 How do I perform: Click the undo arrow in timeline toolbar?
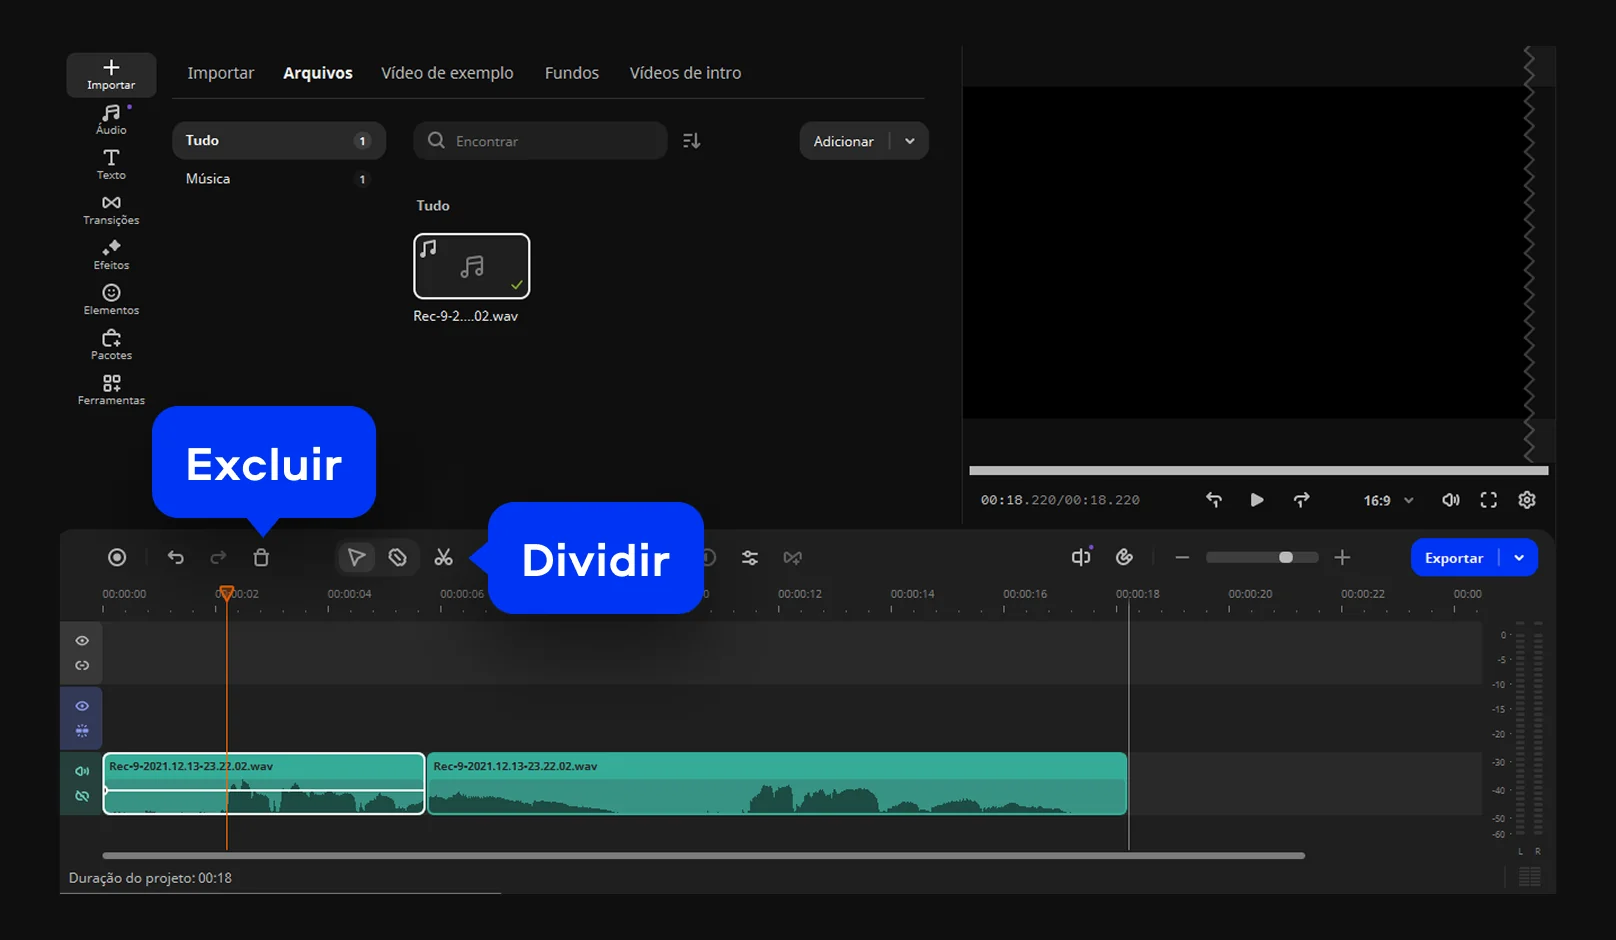coord(176,558)
